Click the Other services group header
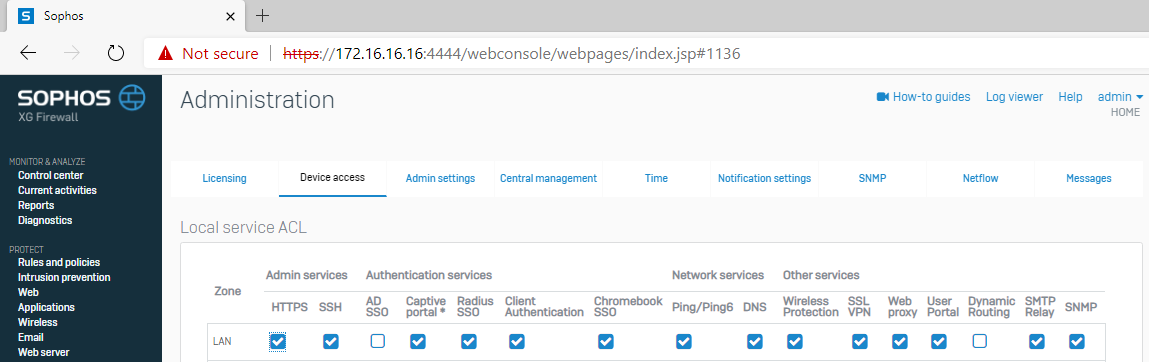Screen dimensions: 1149x362 click(821, 276)
